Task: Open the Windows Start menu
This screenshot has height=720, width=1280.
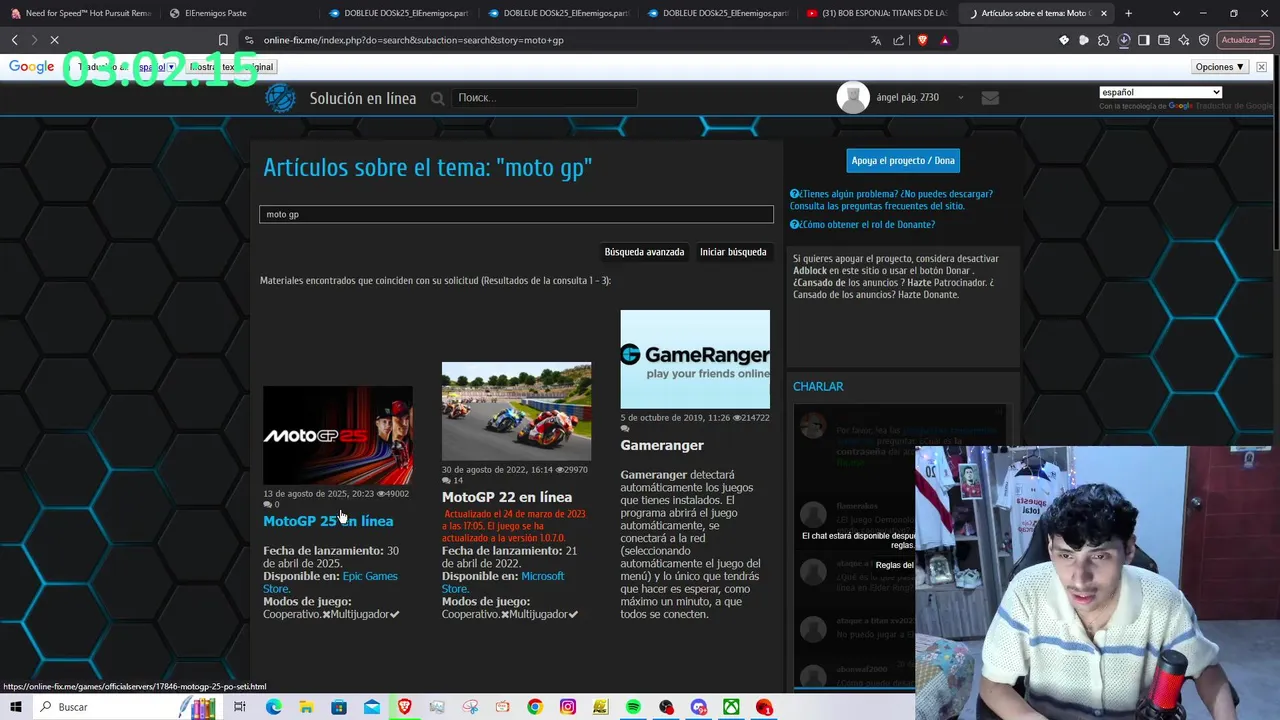Action: [16, 707]
